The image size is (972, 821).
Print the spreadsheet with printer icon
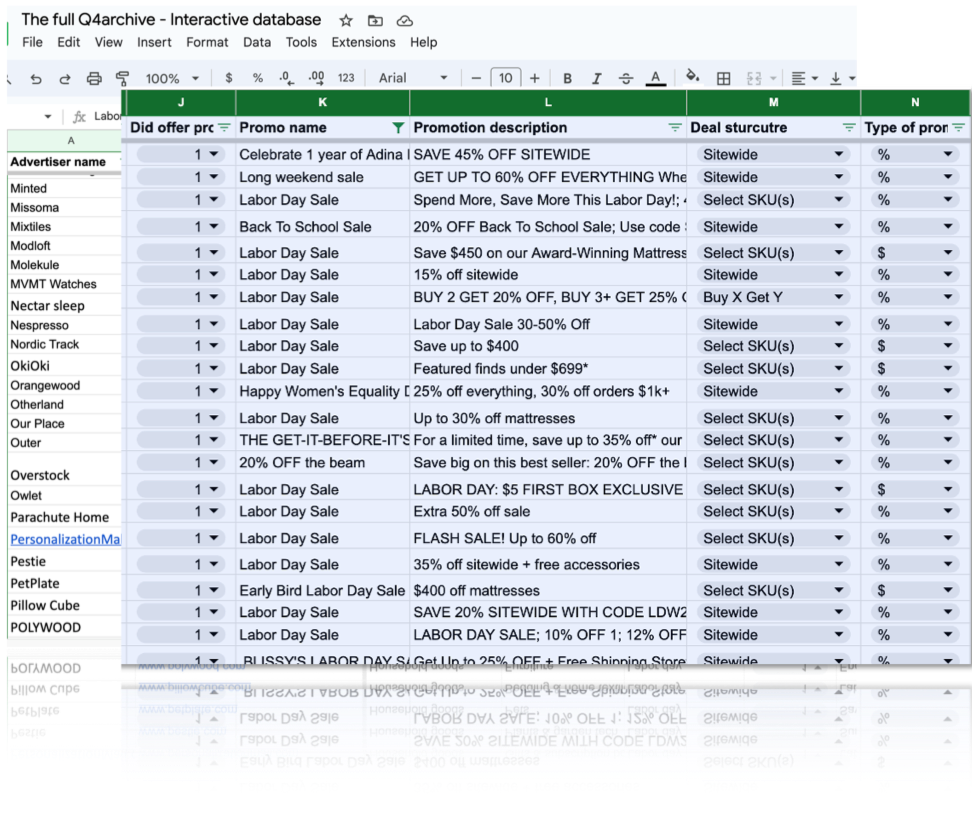point(94,79)
